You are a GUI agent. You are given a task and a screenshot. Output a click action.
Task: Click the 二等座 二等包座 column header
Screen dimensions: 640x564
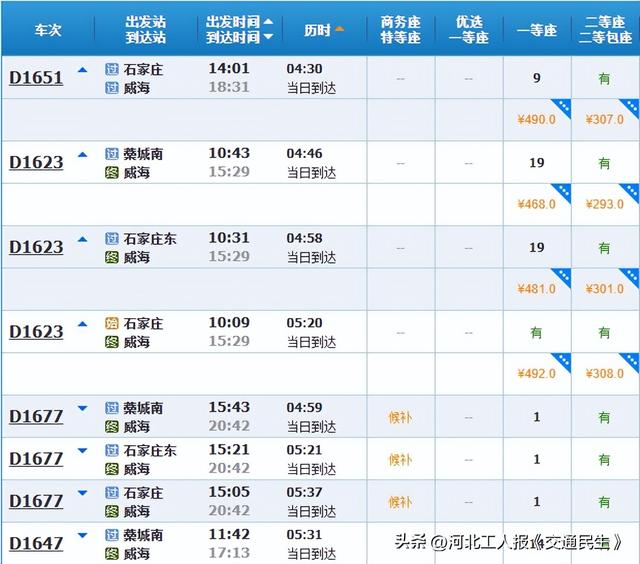[605, 29]
